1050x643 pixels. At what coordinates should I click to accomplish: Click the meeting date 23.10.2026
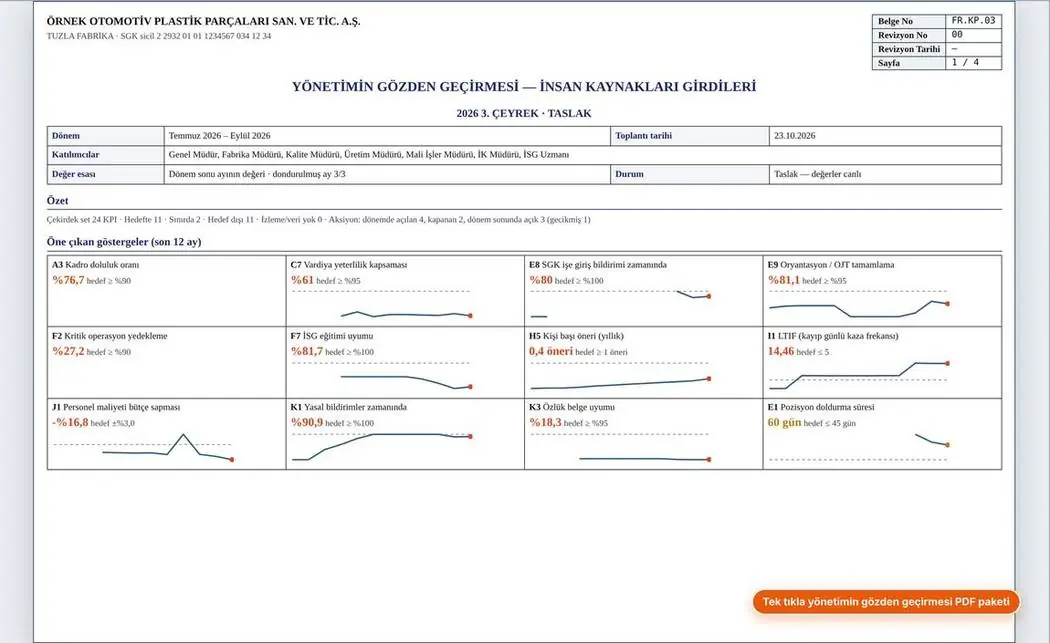795,135
